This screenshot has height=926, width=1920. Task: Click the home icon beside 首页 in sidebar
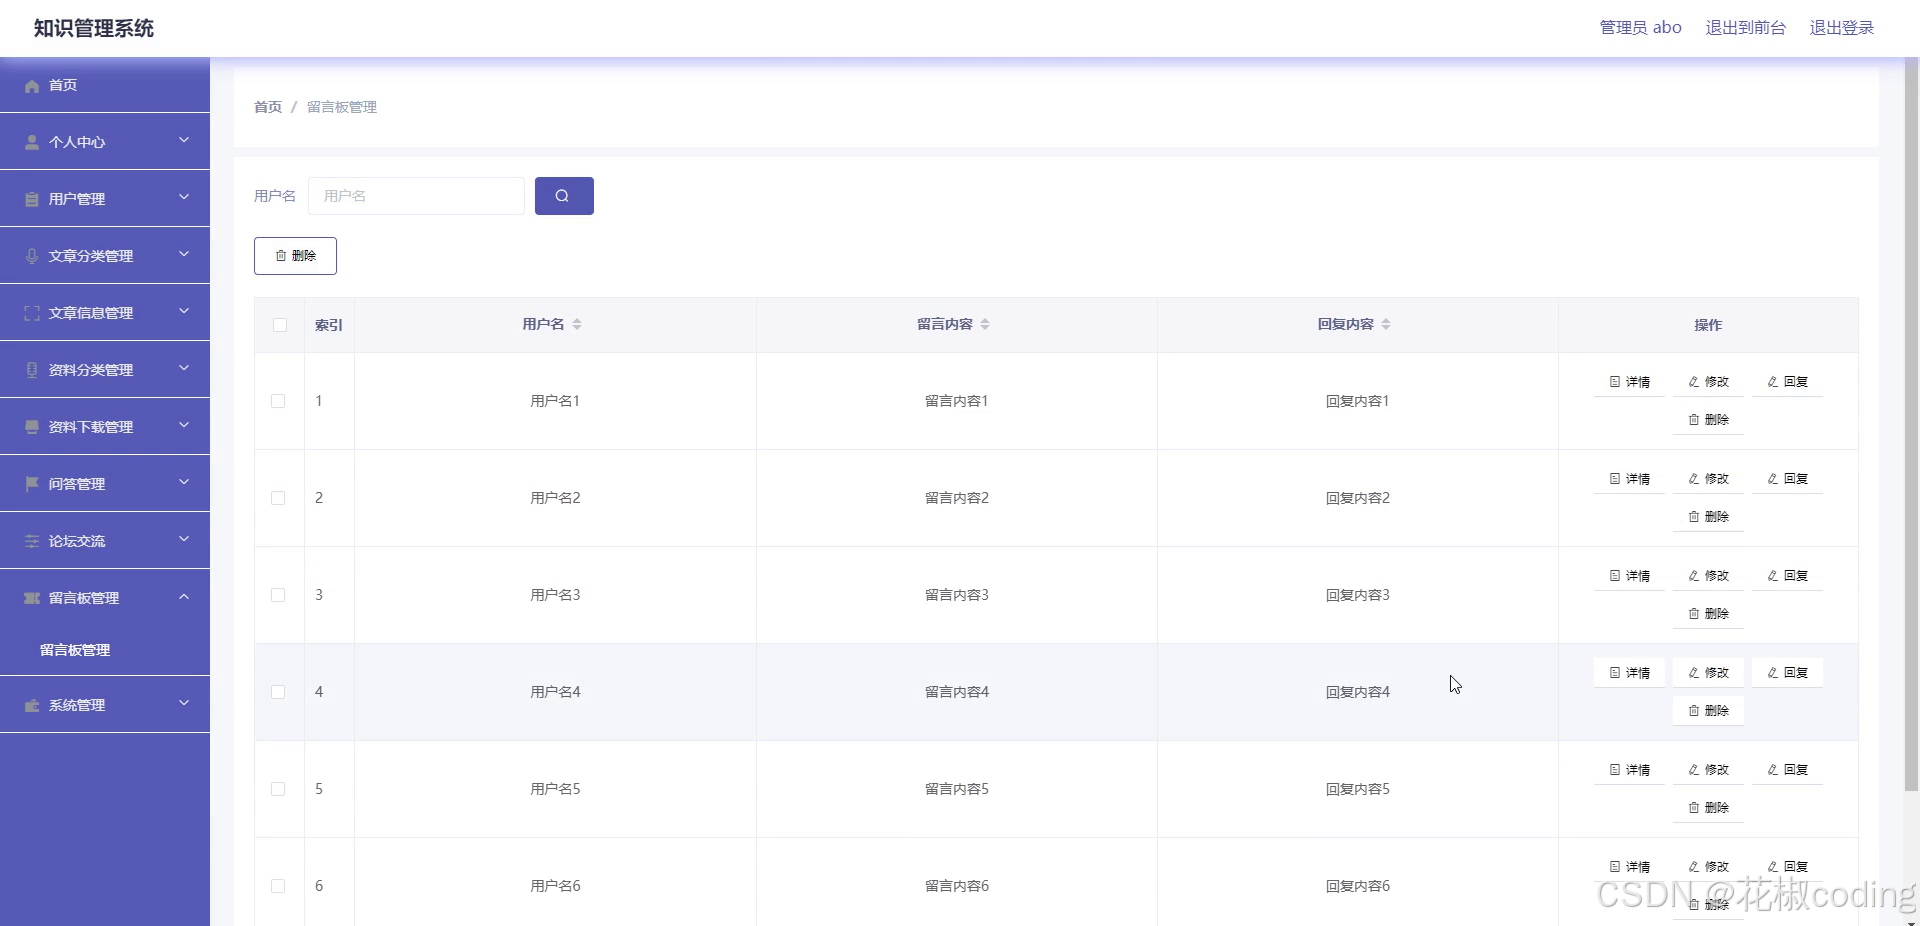32,86
